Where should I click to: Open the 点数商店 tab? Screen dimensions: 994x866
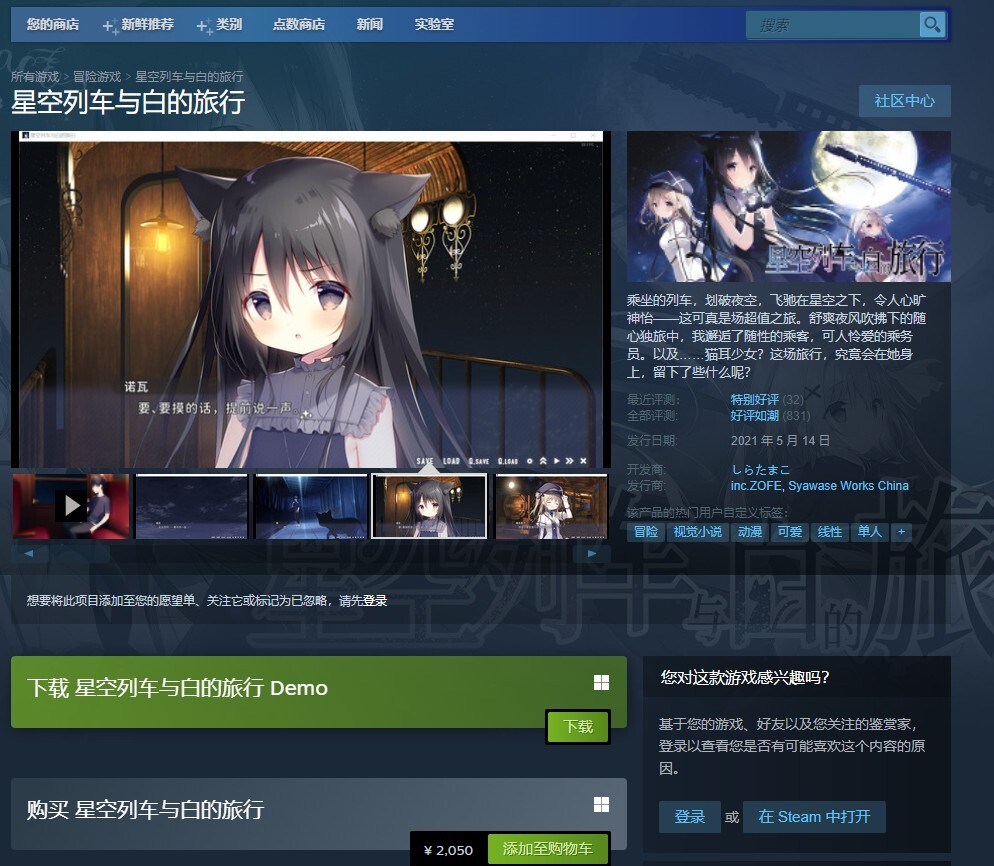(x=299, y=25)
